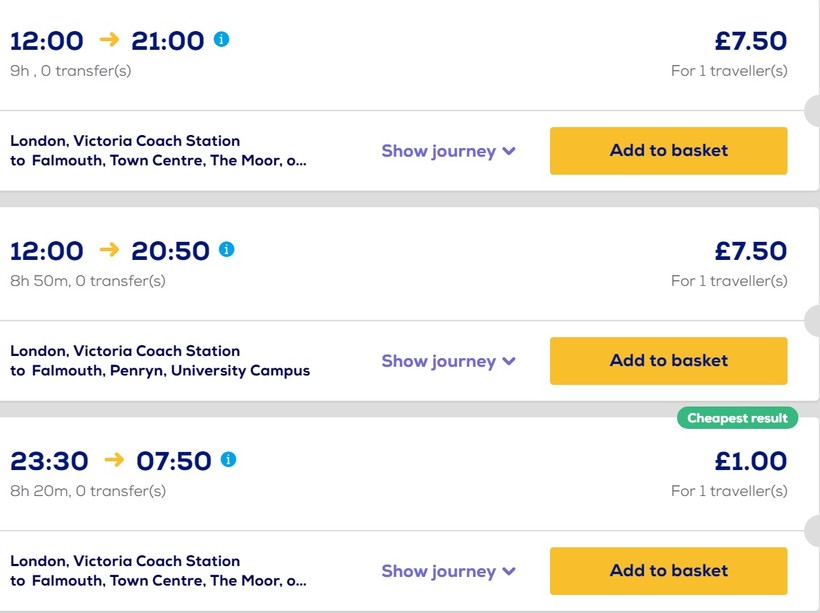Show journey details for the 23:30 departure

[x=448, y=571]
